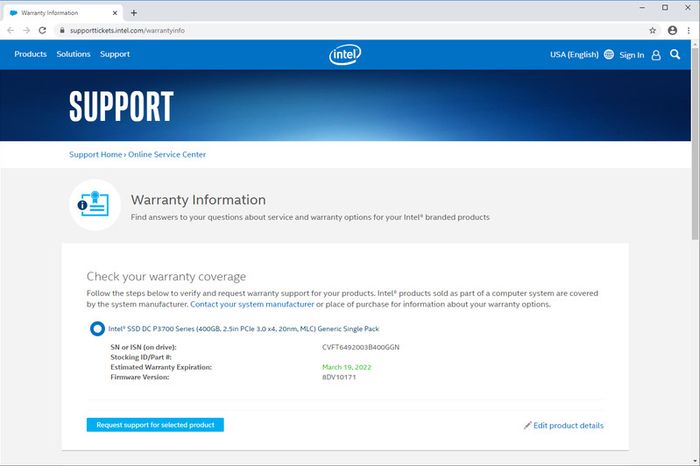Image resolution: width=700 pixels, height=466 pixels.
Task: Follow Contact your system manufacturer link
Action: [x=252, y=304]
